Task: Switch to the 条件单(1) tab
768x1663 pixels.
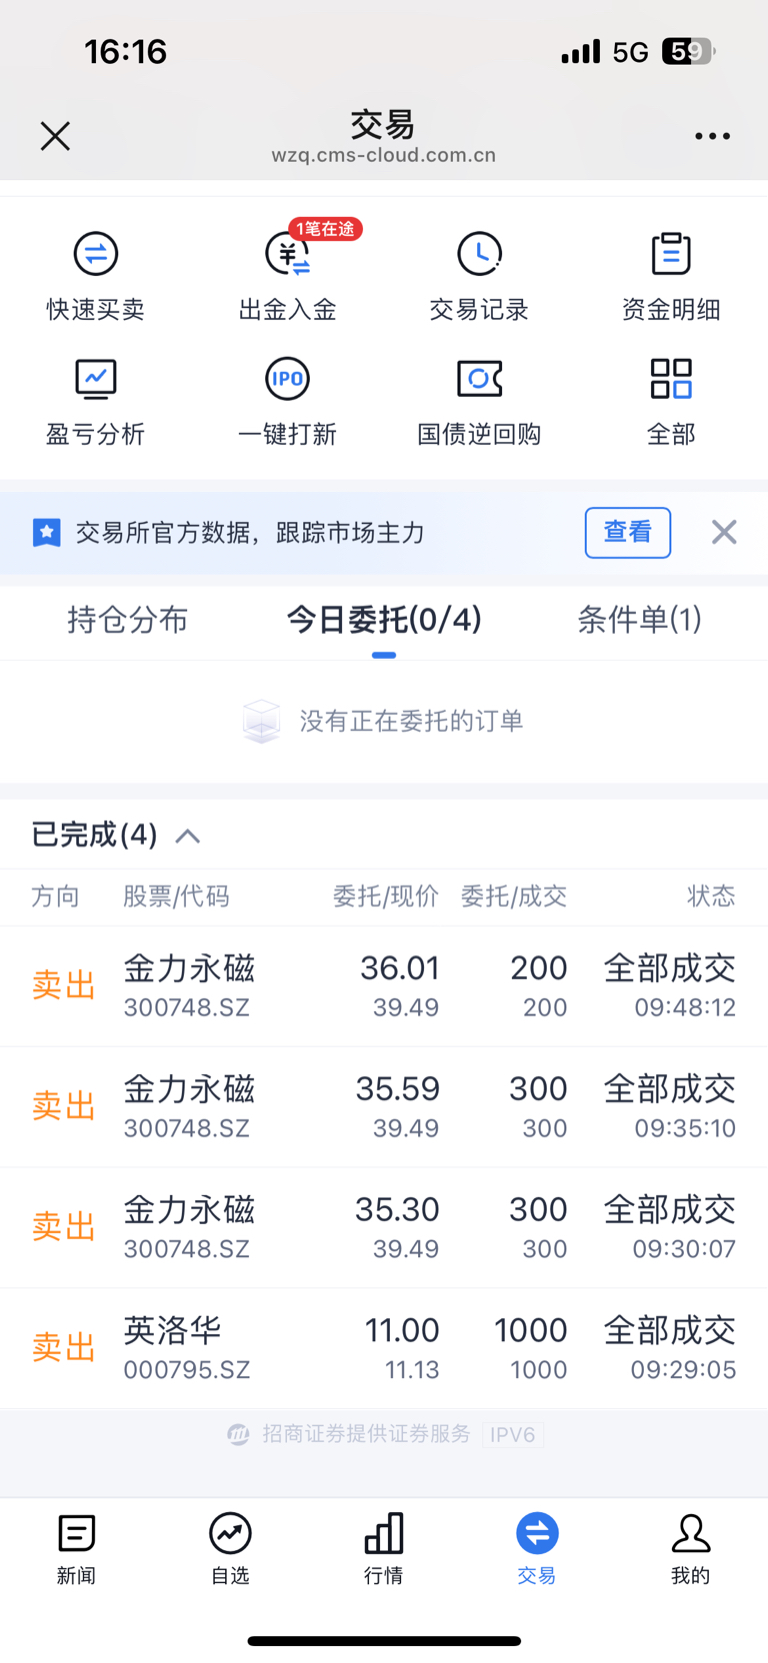Action: [639, 620]
